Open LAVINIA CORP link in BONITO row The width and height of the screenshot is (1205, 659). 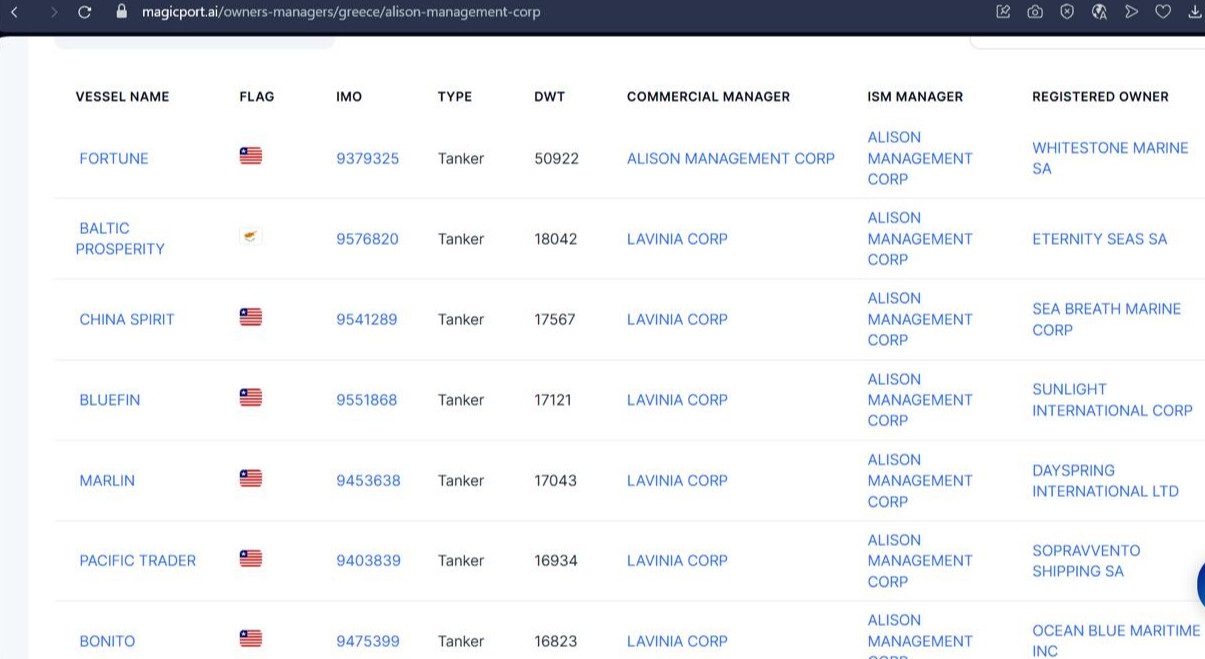coord(677,641)
